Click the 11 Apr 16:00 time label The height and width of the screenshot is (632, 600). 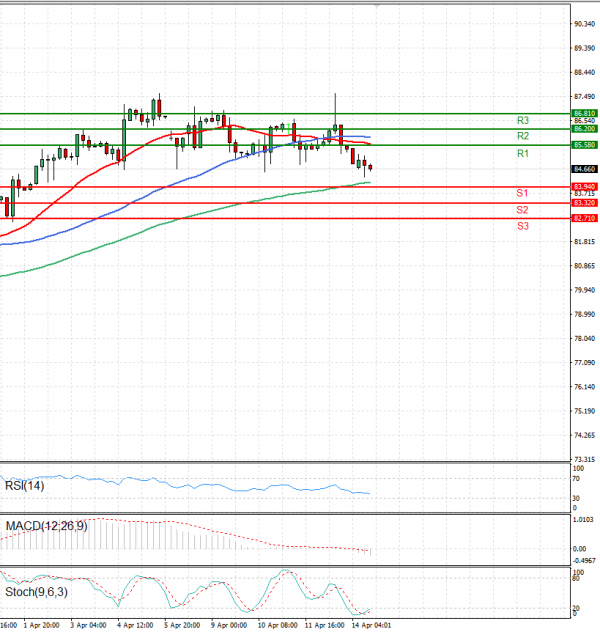[x=324, y=626]
